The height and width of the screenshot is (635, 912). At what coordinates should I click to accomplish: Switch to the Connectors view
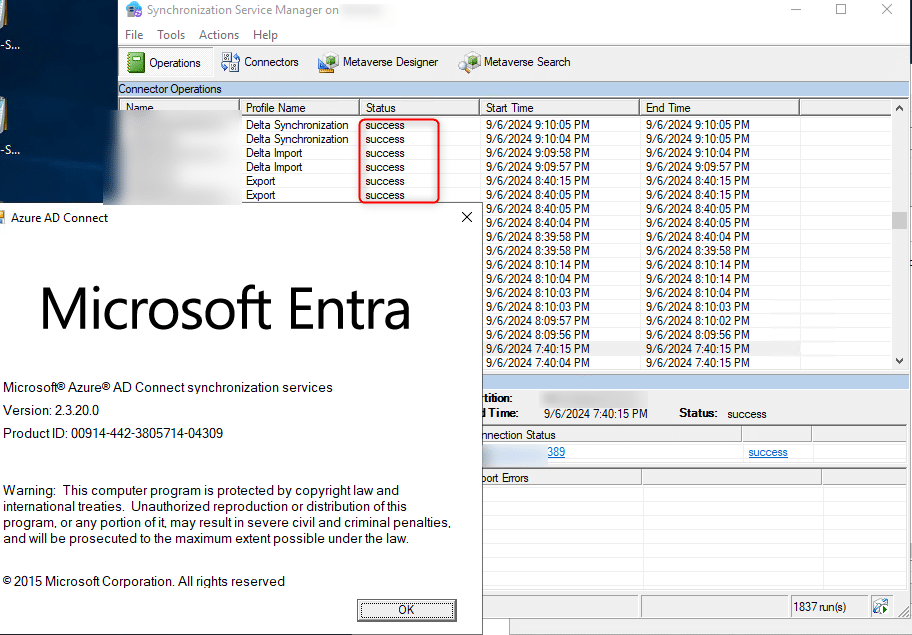pyautogui.click(x=260, y=62)
